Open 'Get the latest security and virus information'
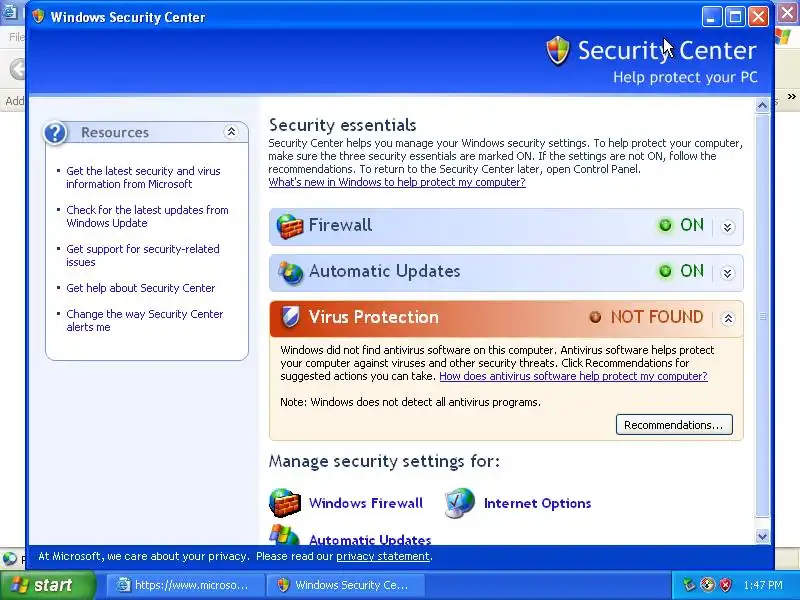Image resolution: width=800 pixels, height=600 pixels. pyautogui.click(x=143, y=178)
